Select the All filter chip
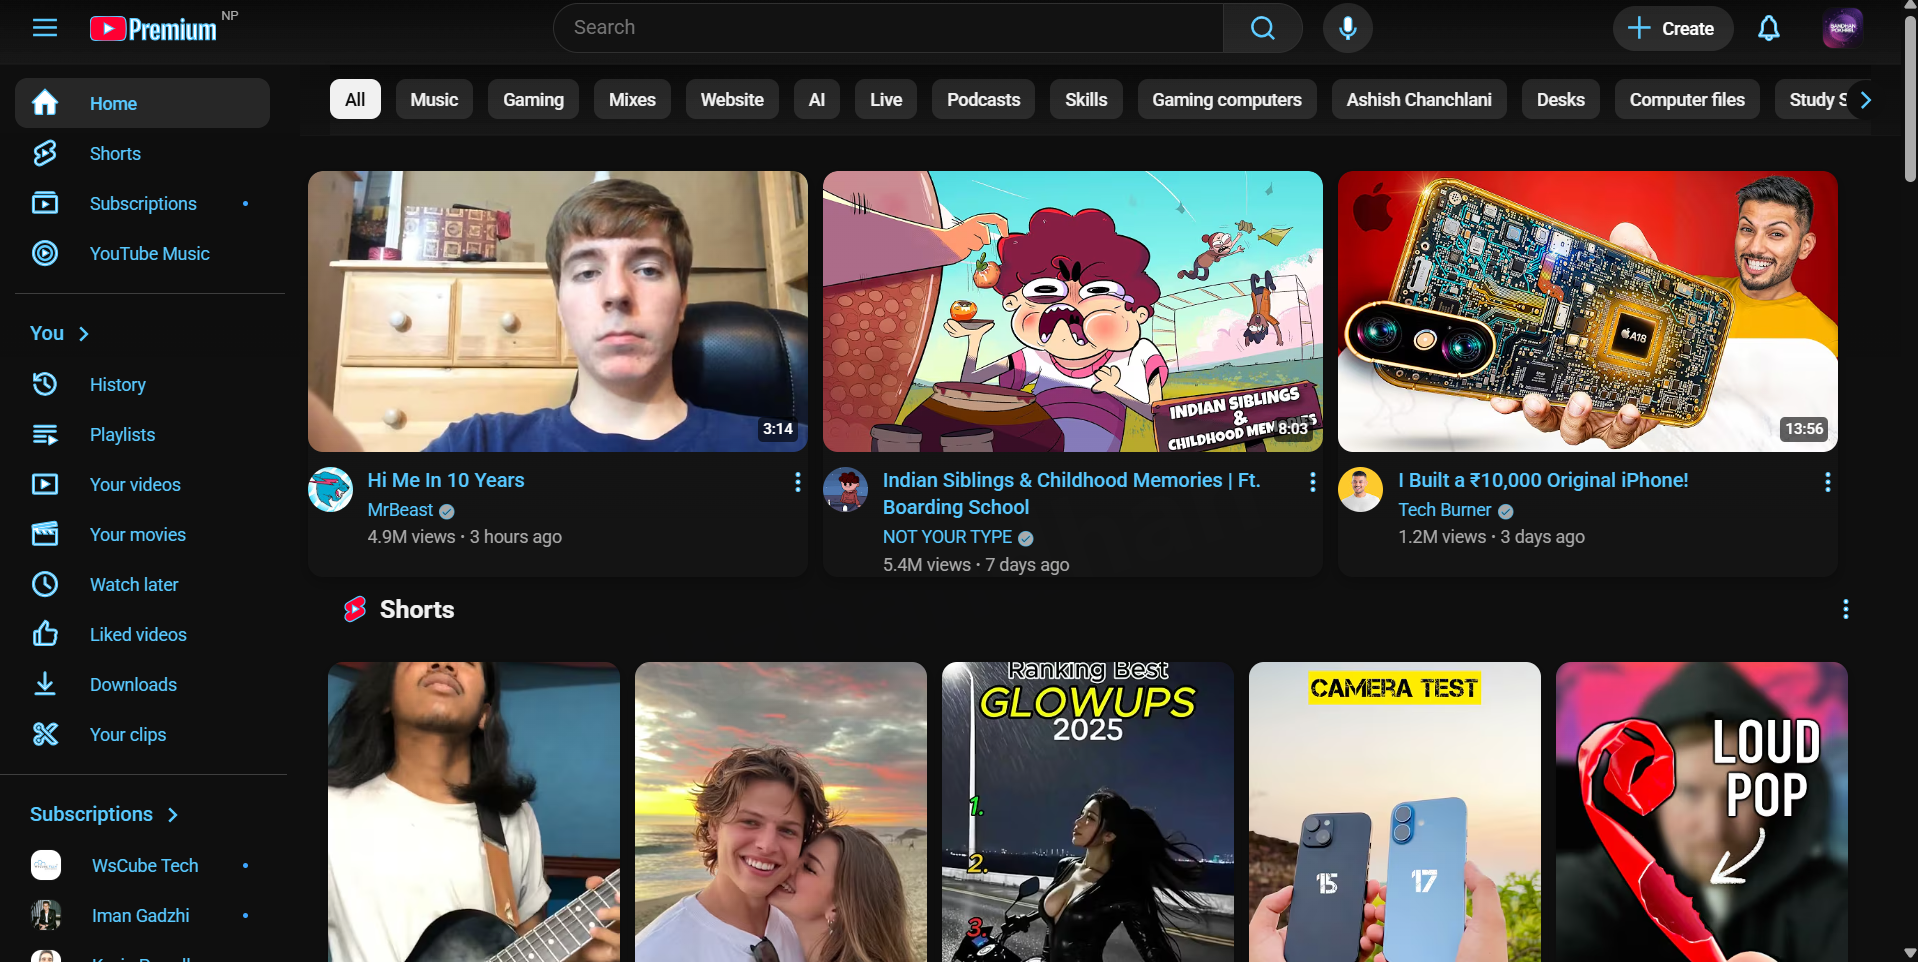 [355, 99]
